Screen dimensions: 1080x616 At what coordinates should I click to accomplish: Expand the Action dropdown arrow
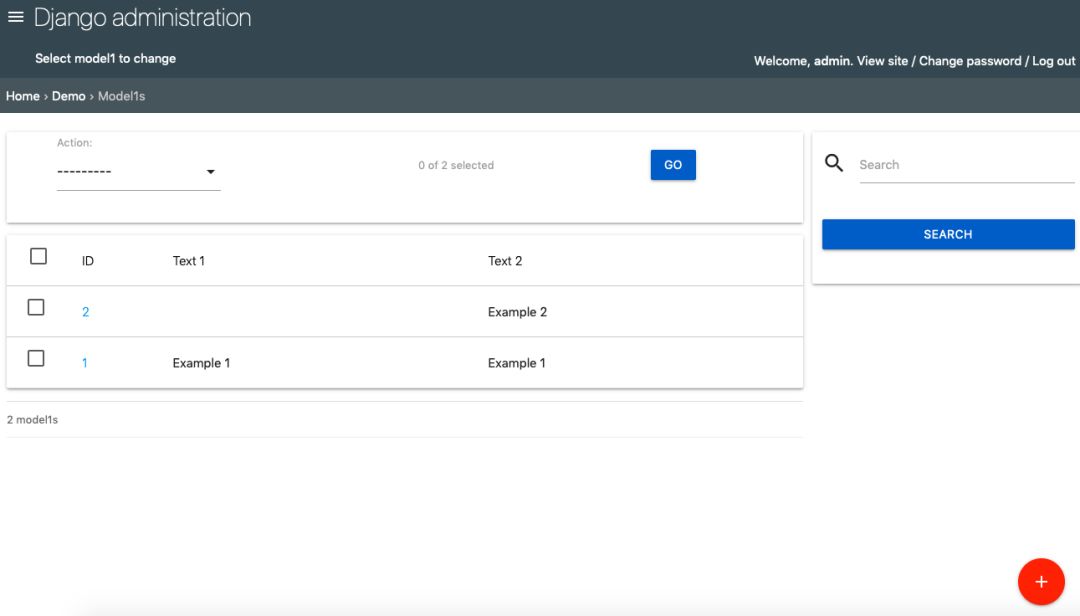click(x=211, y=172)
